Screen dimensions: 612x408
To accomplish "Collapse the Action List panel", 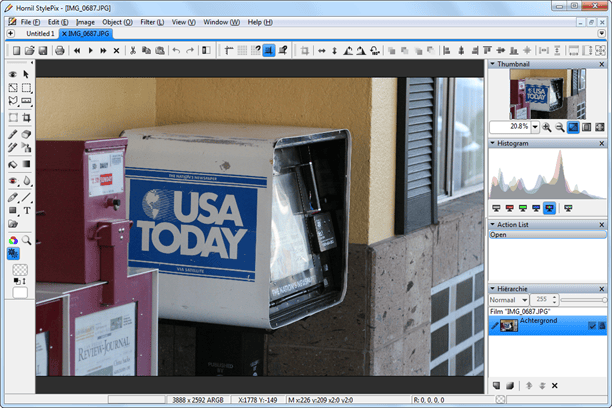I will coord(493,224).
